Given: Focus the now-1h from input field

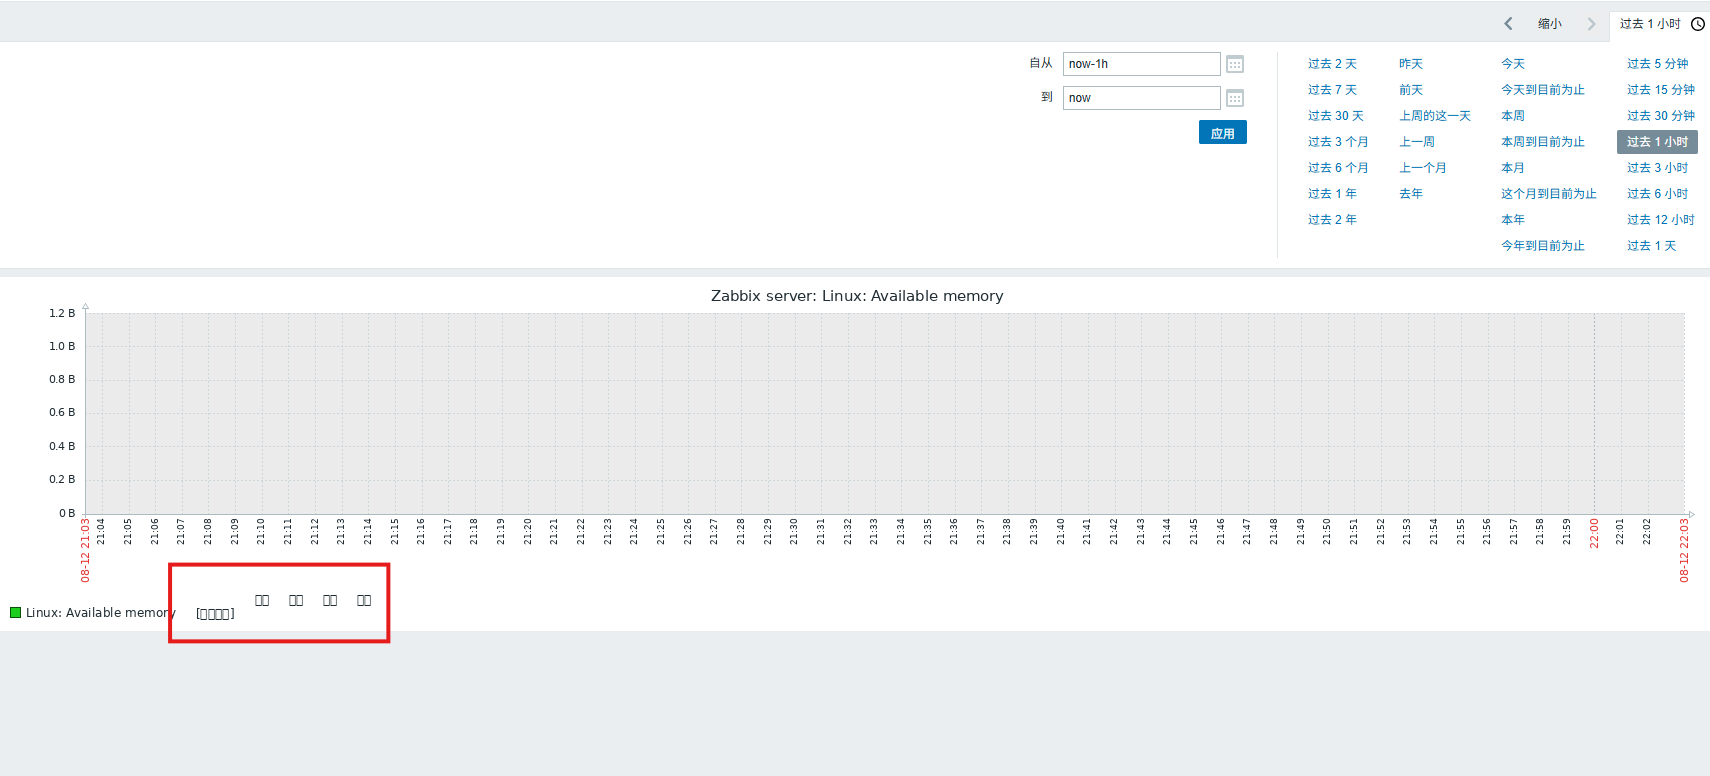Looking at the screenshot, I should pyautogui.click(x=1141, y=64).
